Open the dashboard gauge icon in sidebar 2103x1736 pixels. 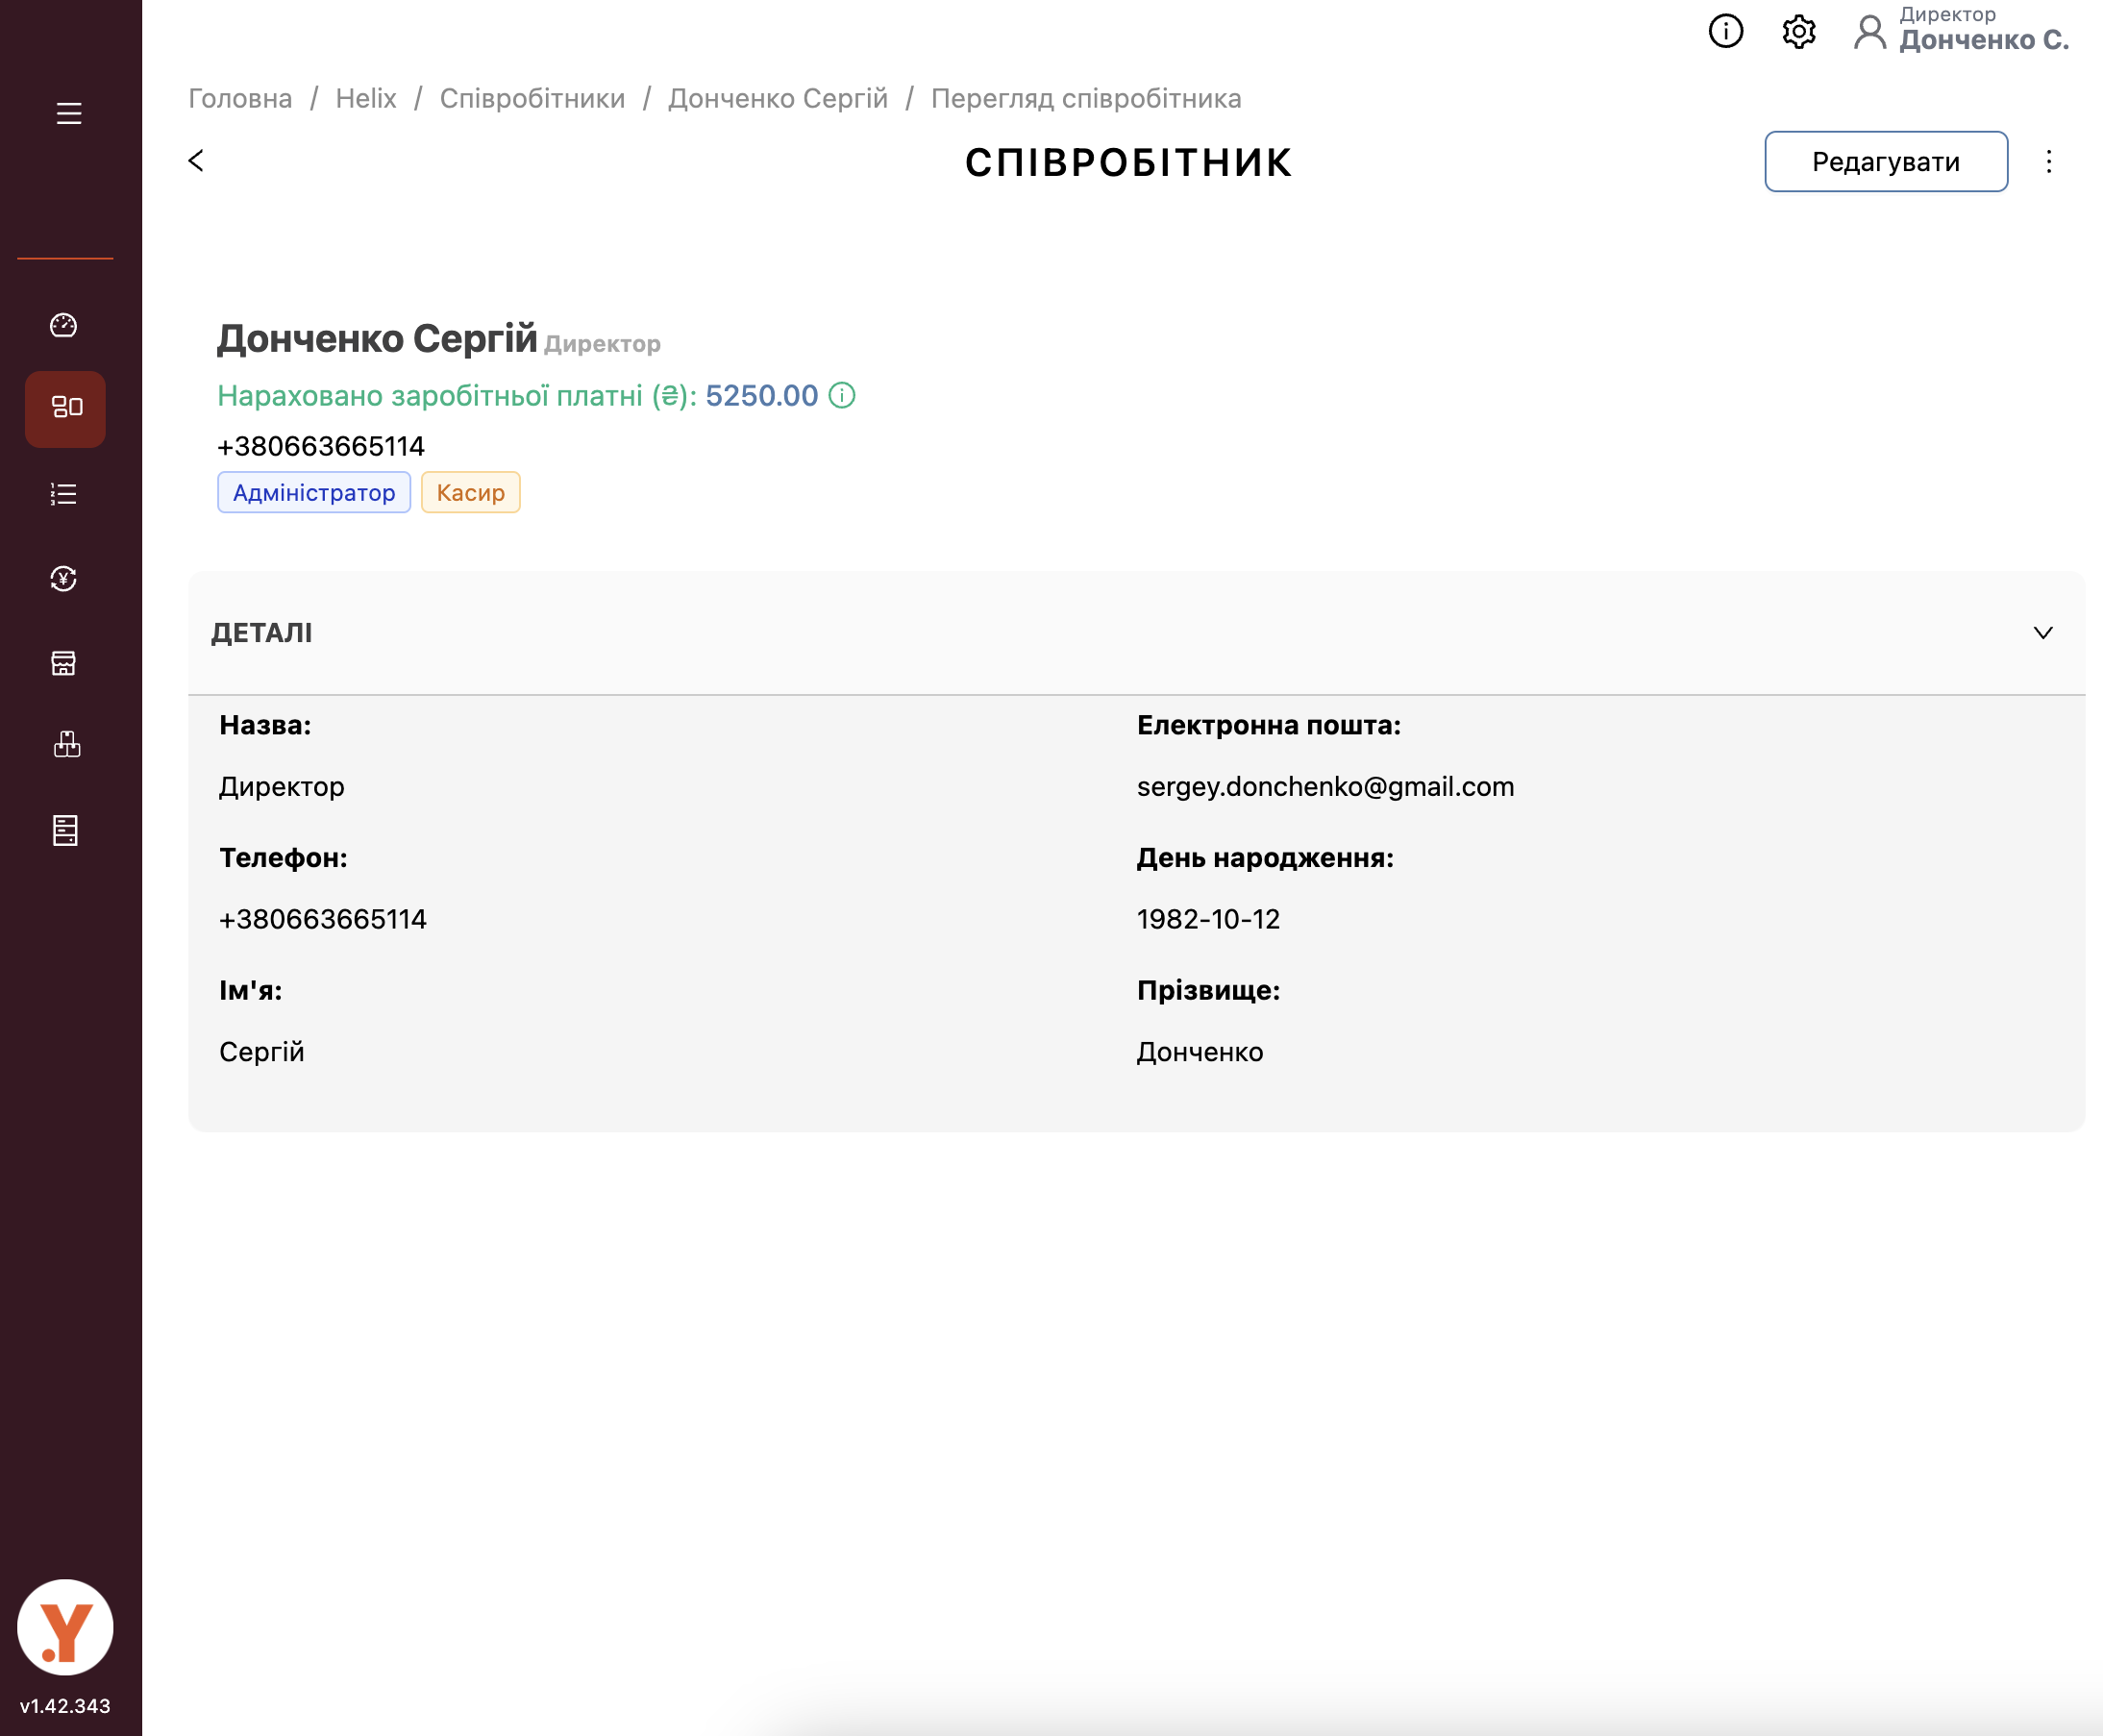click(x=64, y=325)
